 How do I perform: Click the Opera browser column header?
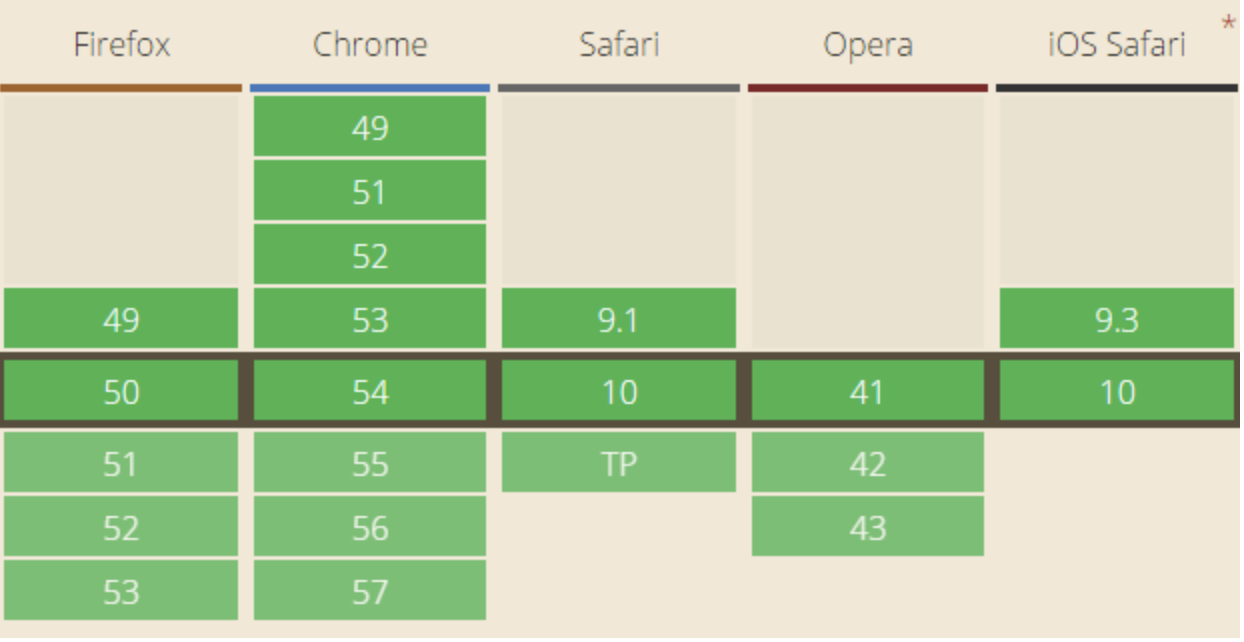click(867, 45)
